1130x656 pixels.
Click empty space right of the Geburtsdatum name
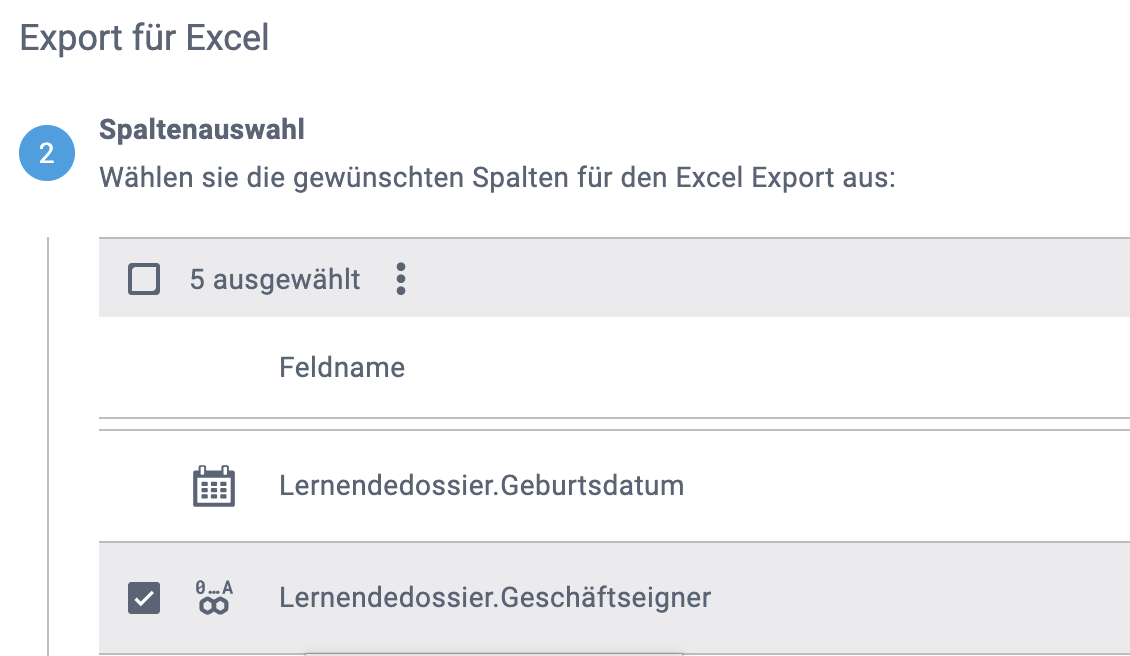click(x=900, y=487)
